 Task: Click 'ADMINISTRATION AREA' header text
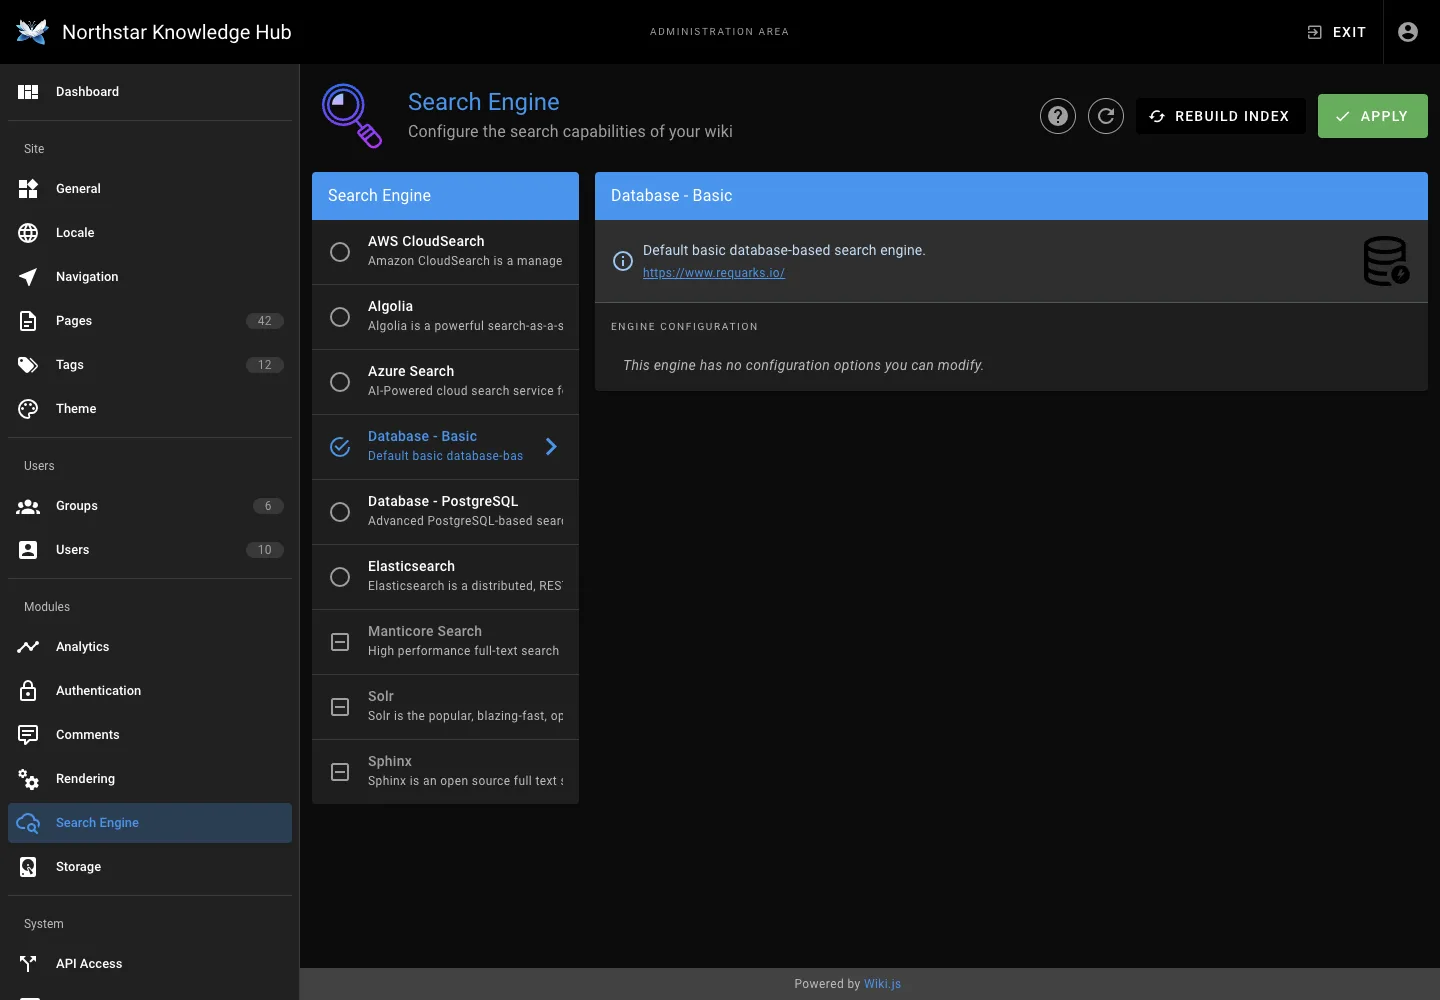tap(720, 32)
